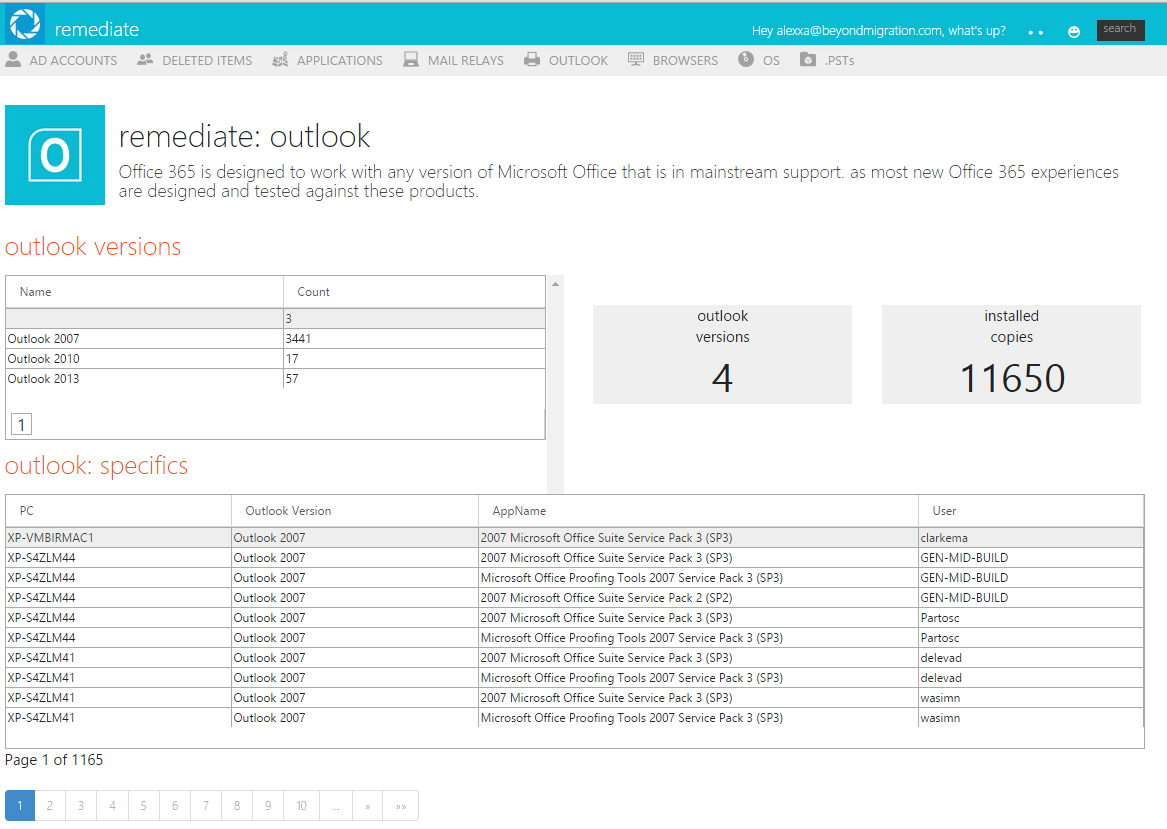This screenshot has height=829, width=1167.
Task: Go to page 5 of specifics
Action: (x=144, y=806)
